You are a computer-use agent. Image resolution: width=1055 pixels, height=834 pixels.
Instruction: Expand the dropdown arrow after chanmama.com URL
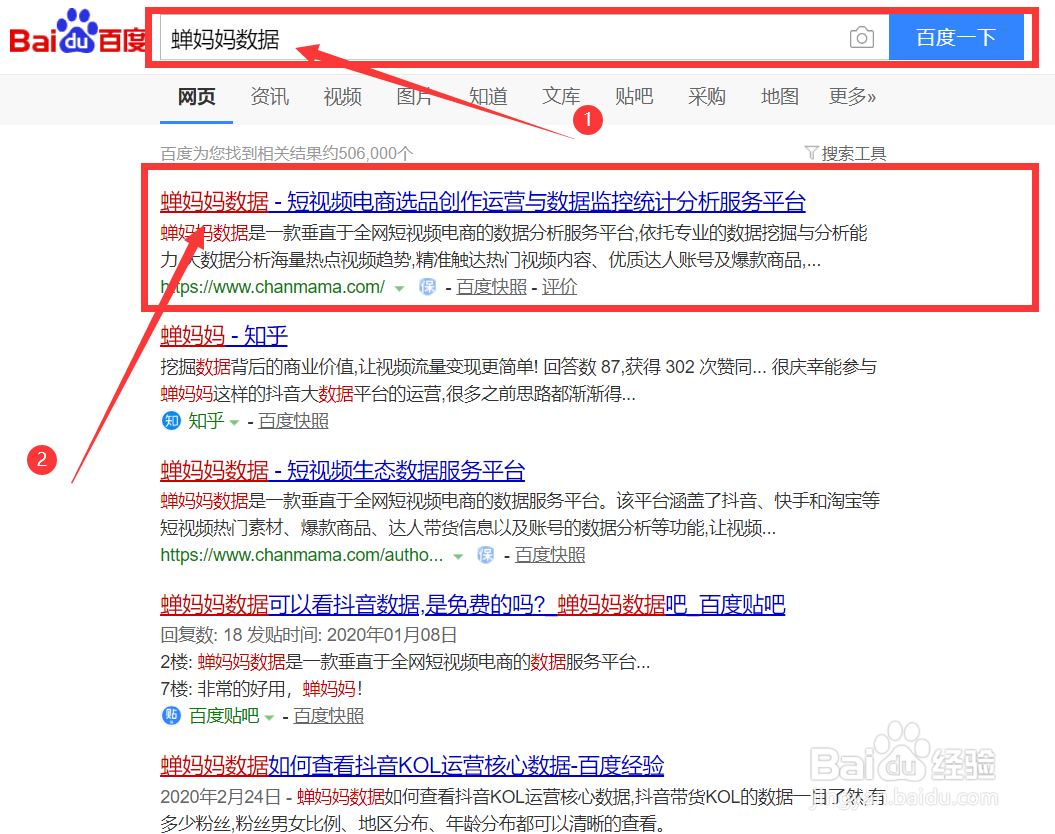[x=399, y=287]
